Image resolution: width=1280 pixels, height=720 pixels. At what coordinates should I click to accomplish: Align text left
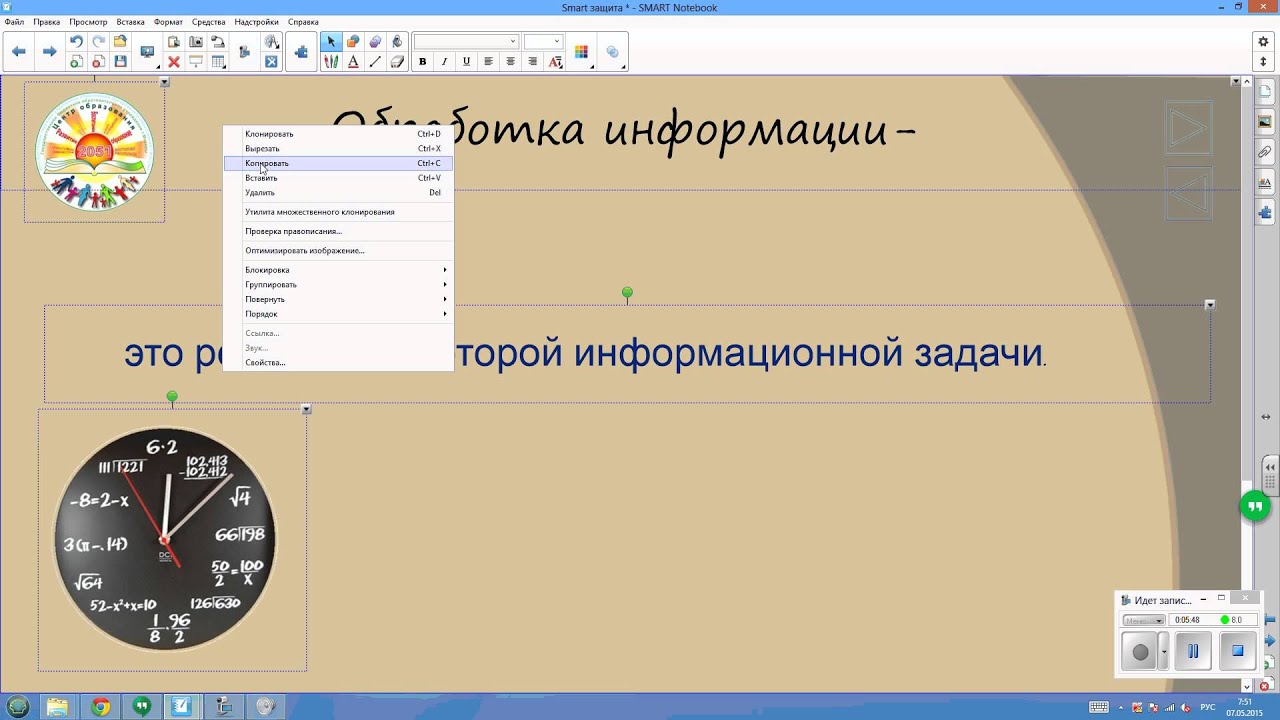488,61
